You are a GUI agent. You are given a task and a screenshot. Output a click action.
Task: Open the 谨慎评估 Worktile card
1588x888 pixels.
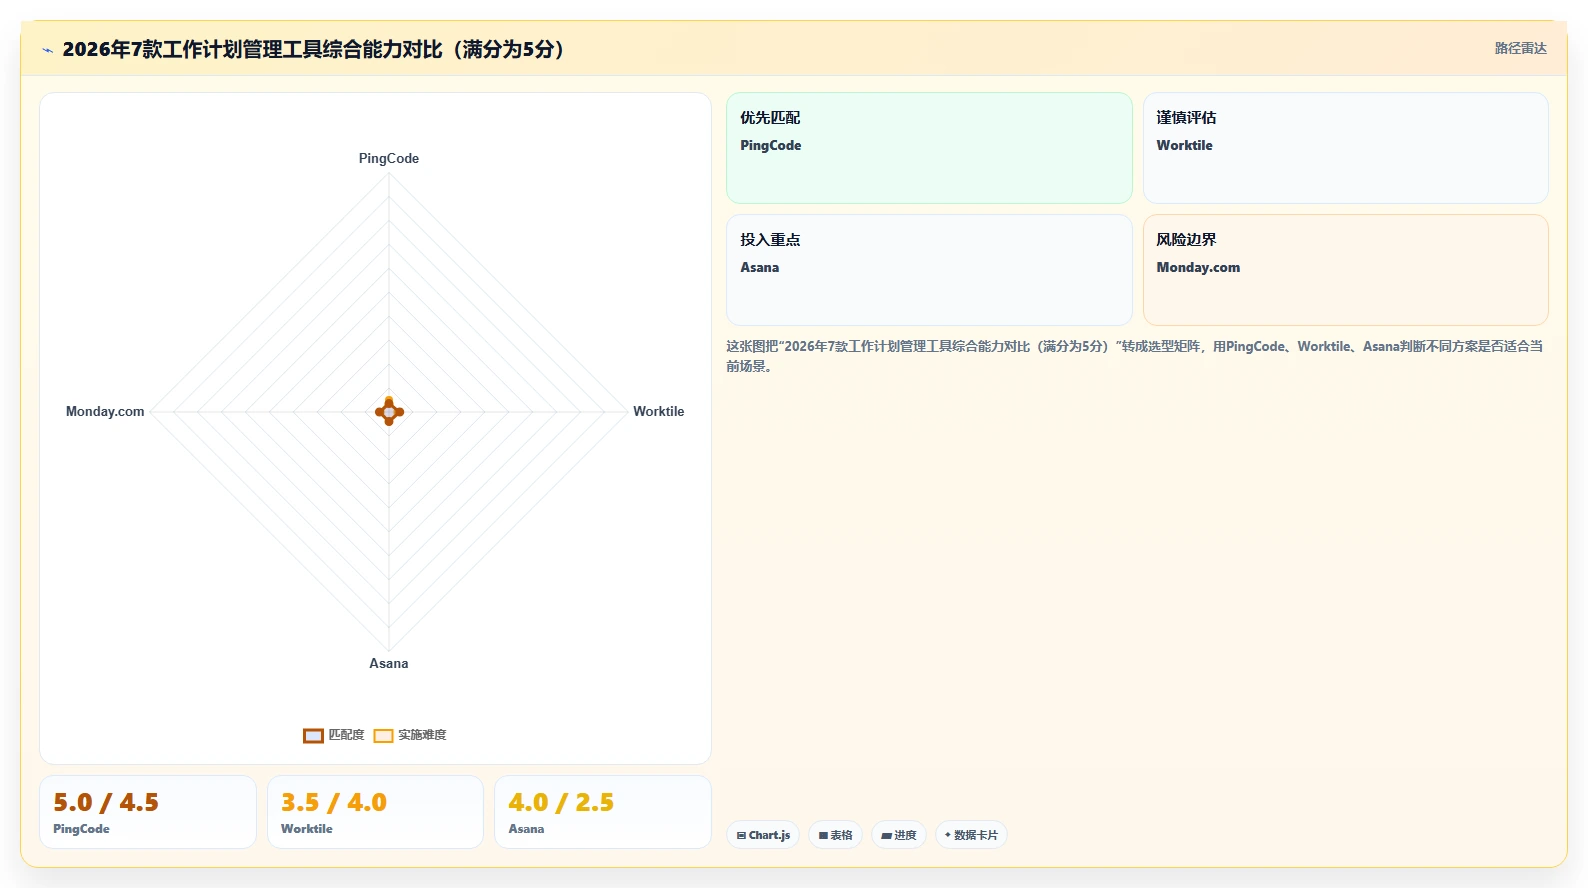pos(1345,148)
